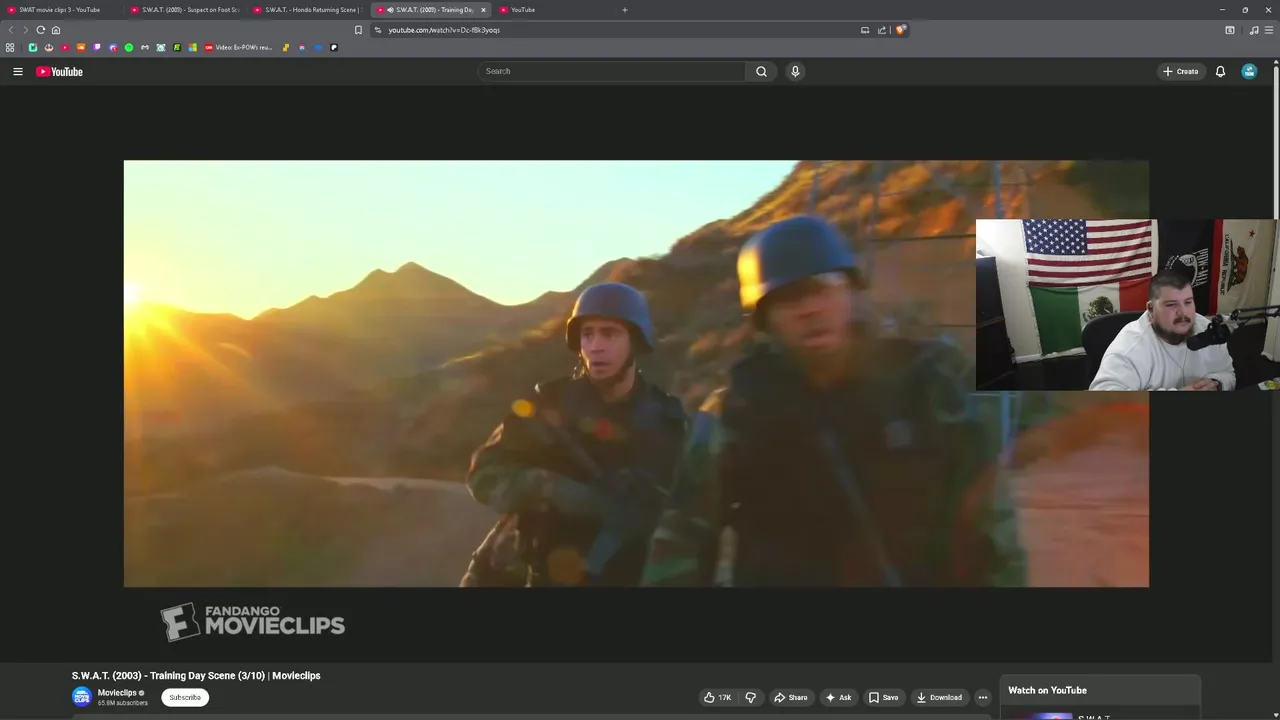Image resolution: width=1280 pixels, height=720 pixels.
Task: Click the webcam overlay thumbnail
Action: click(1127, 305)
